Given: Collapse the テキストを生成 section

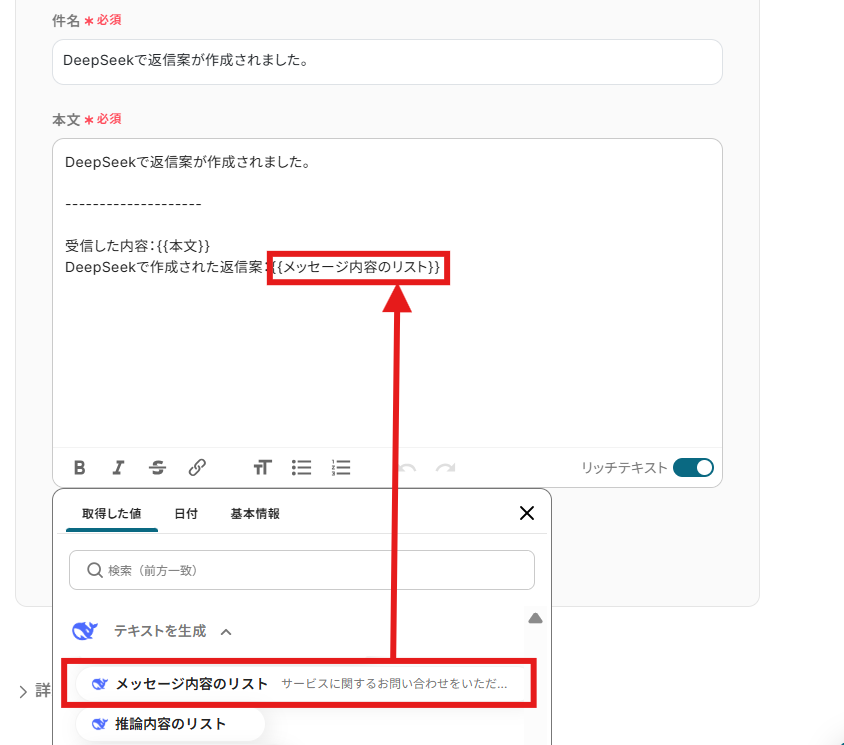Looking at the screenshot, I should tap(226, 632).
